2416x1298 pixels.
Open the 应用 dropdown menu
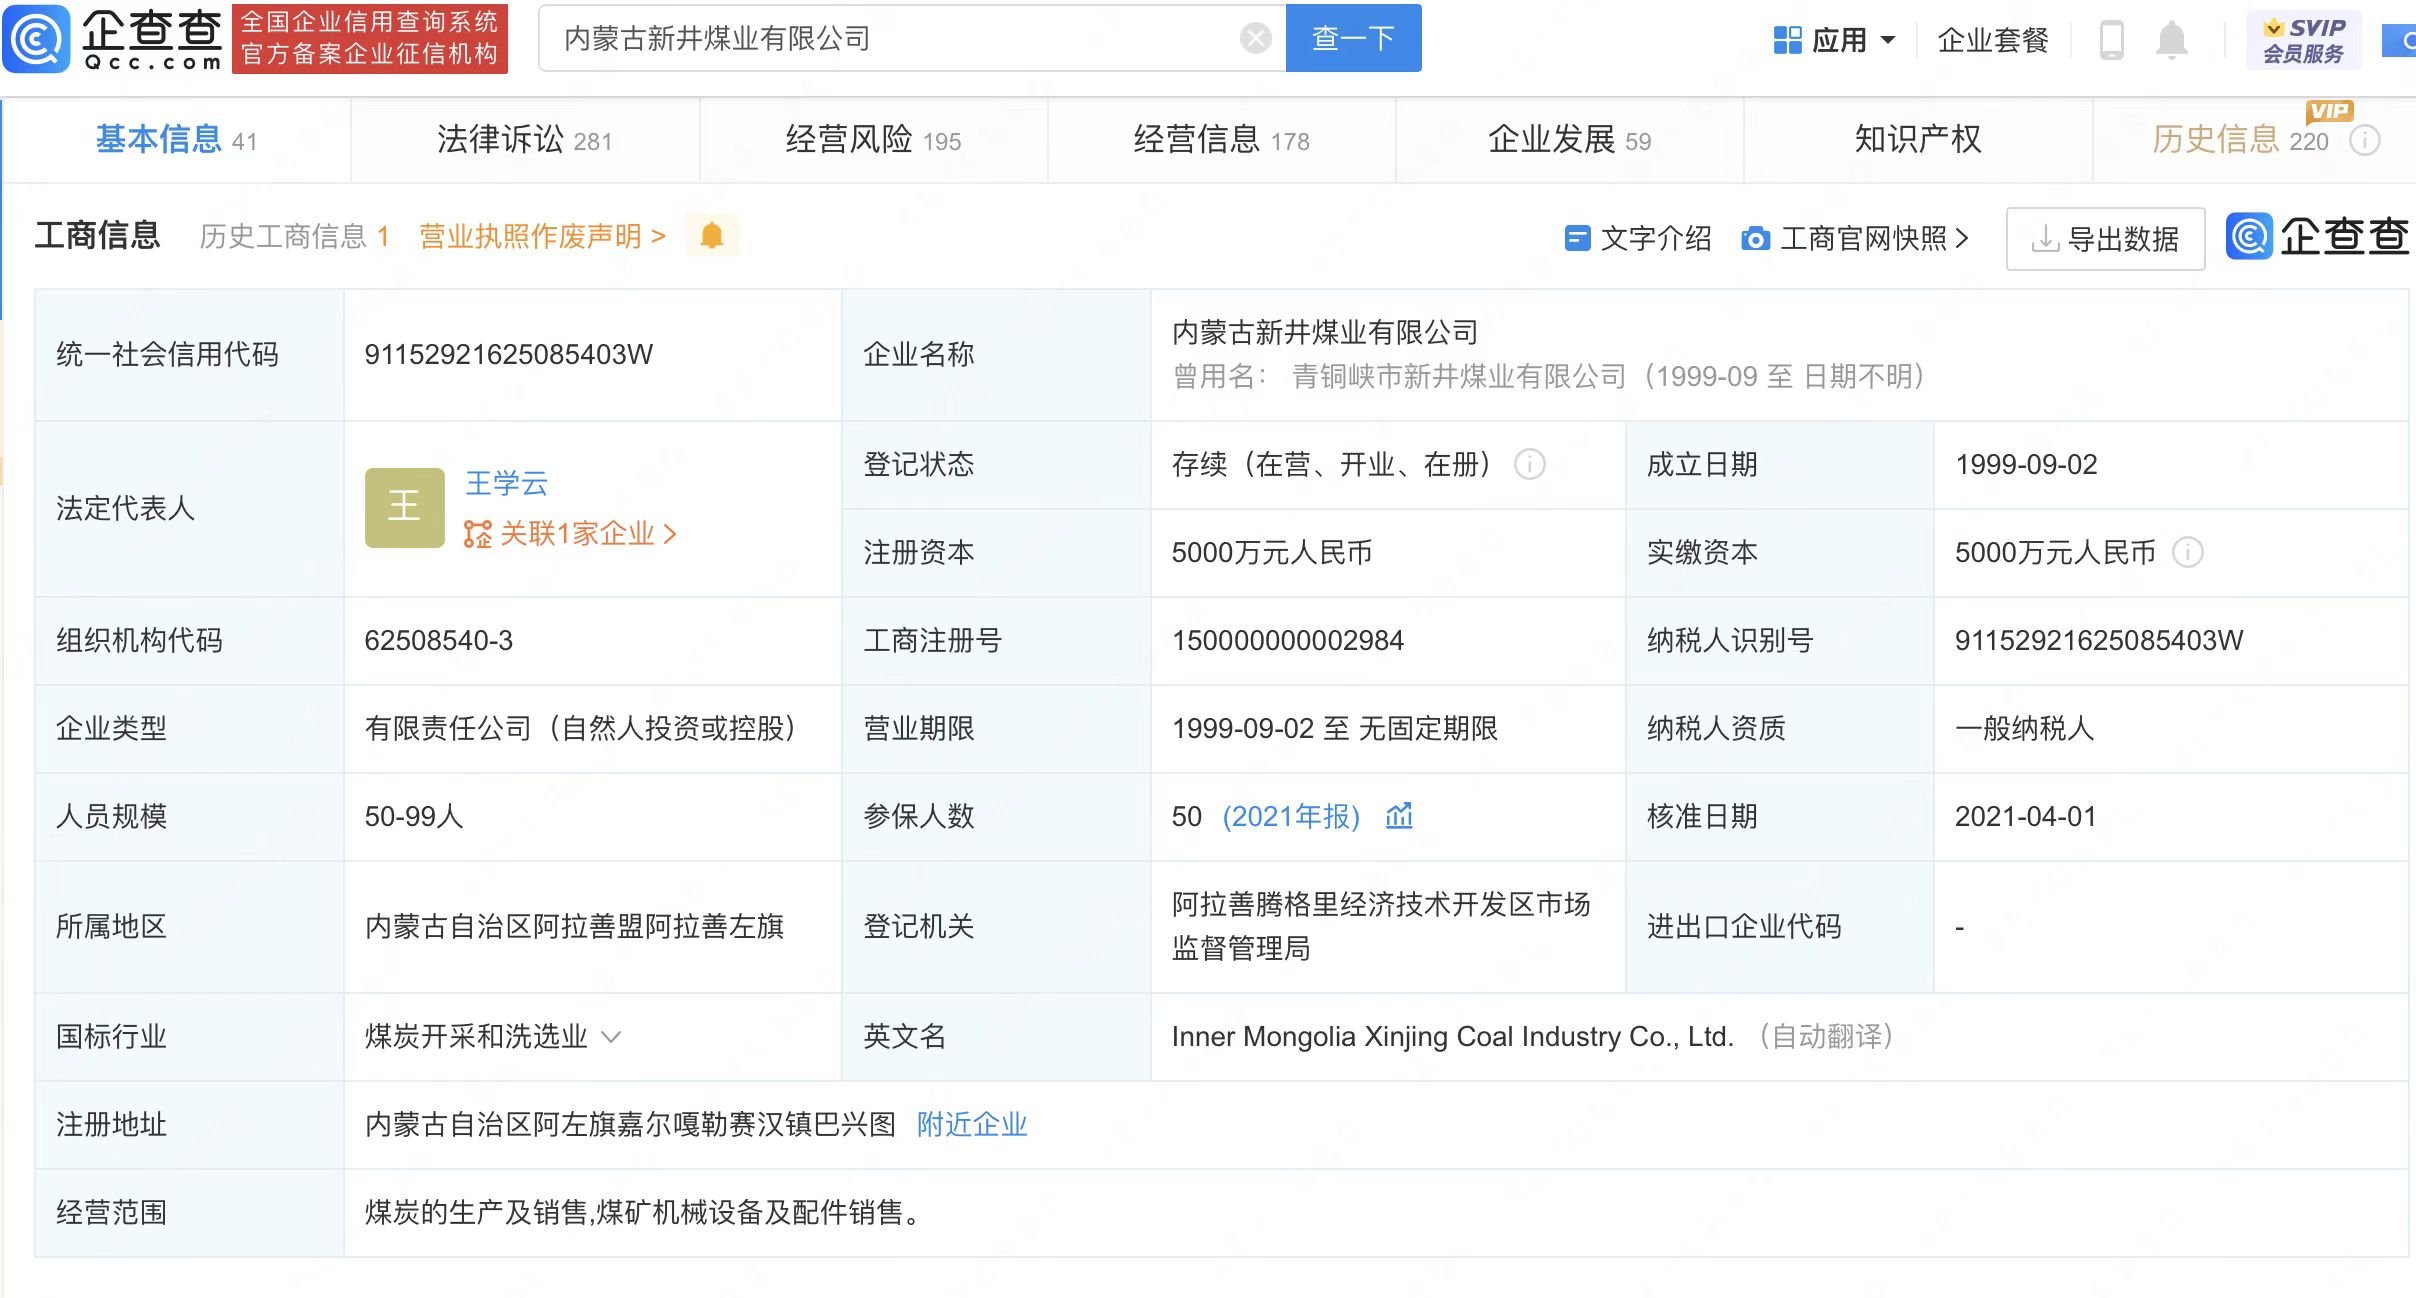pyautogui.click(x=1834, y=40)
